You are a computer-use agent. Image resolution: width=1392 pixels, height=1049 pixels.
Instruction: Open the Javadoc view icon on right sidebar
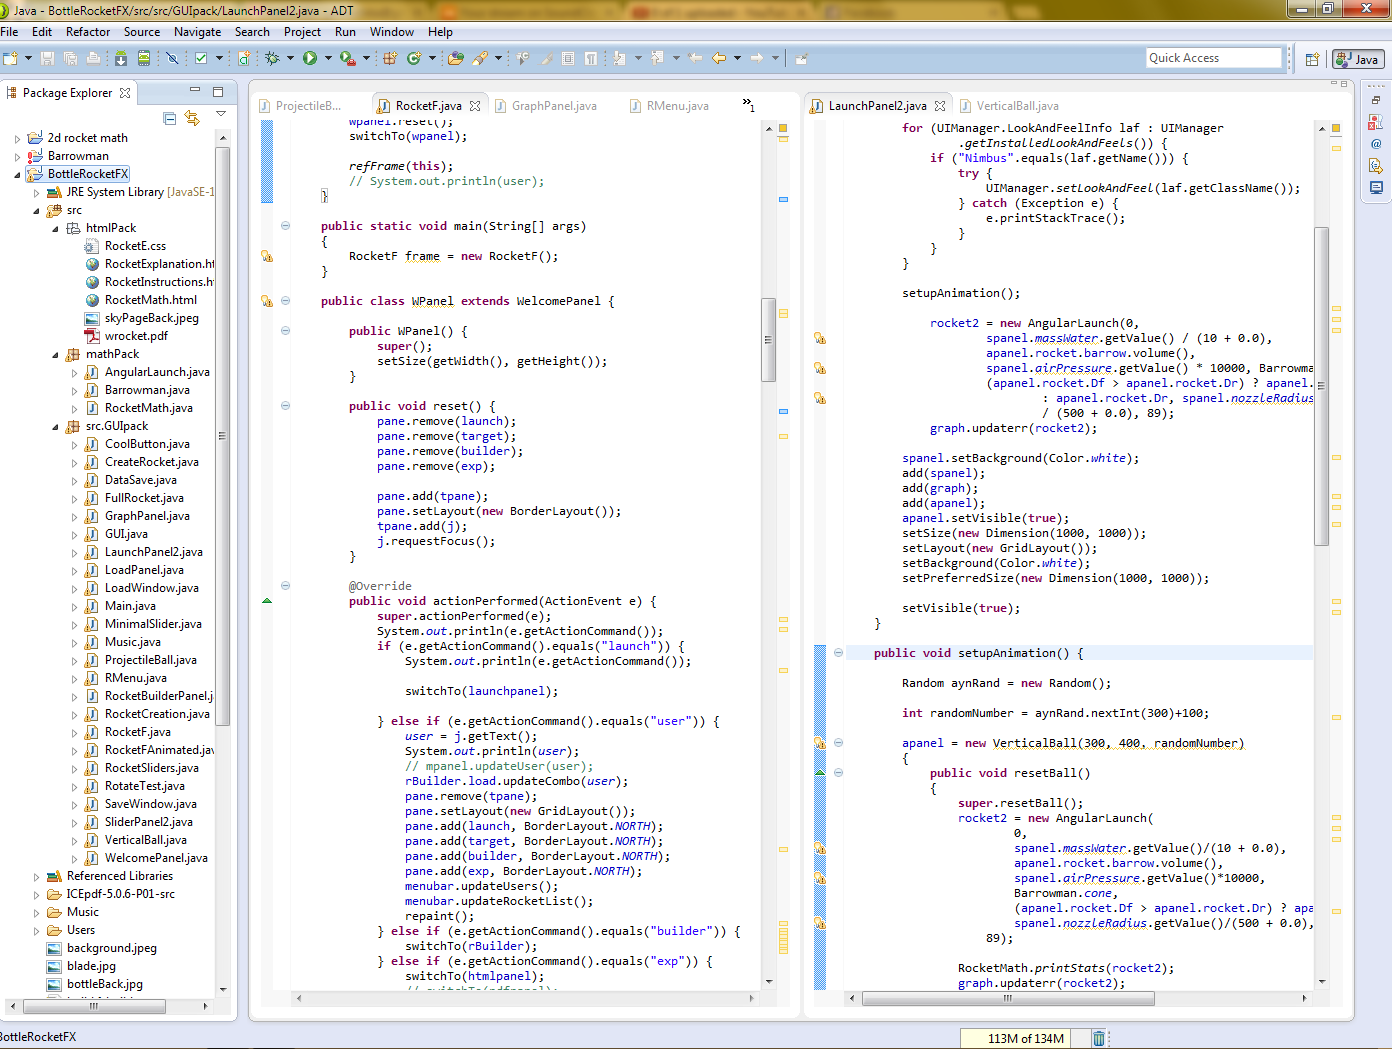pyautogui.click(x=1376, y=144)
